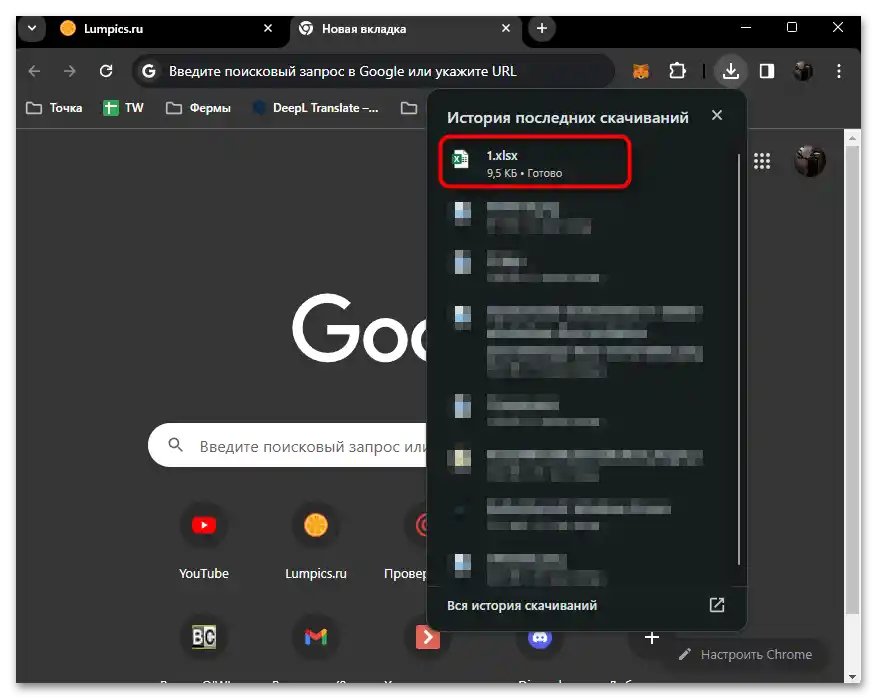Viewport: 877px width, 699px height.
Task: Open the TW bookmark
Action: (x=124, y=108)
